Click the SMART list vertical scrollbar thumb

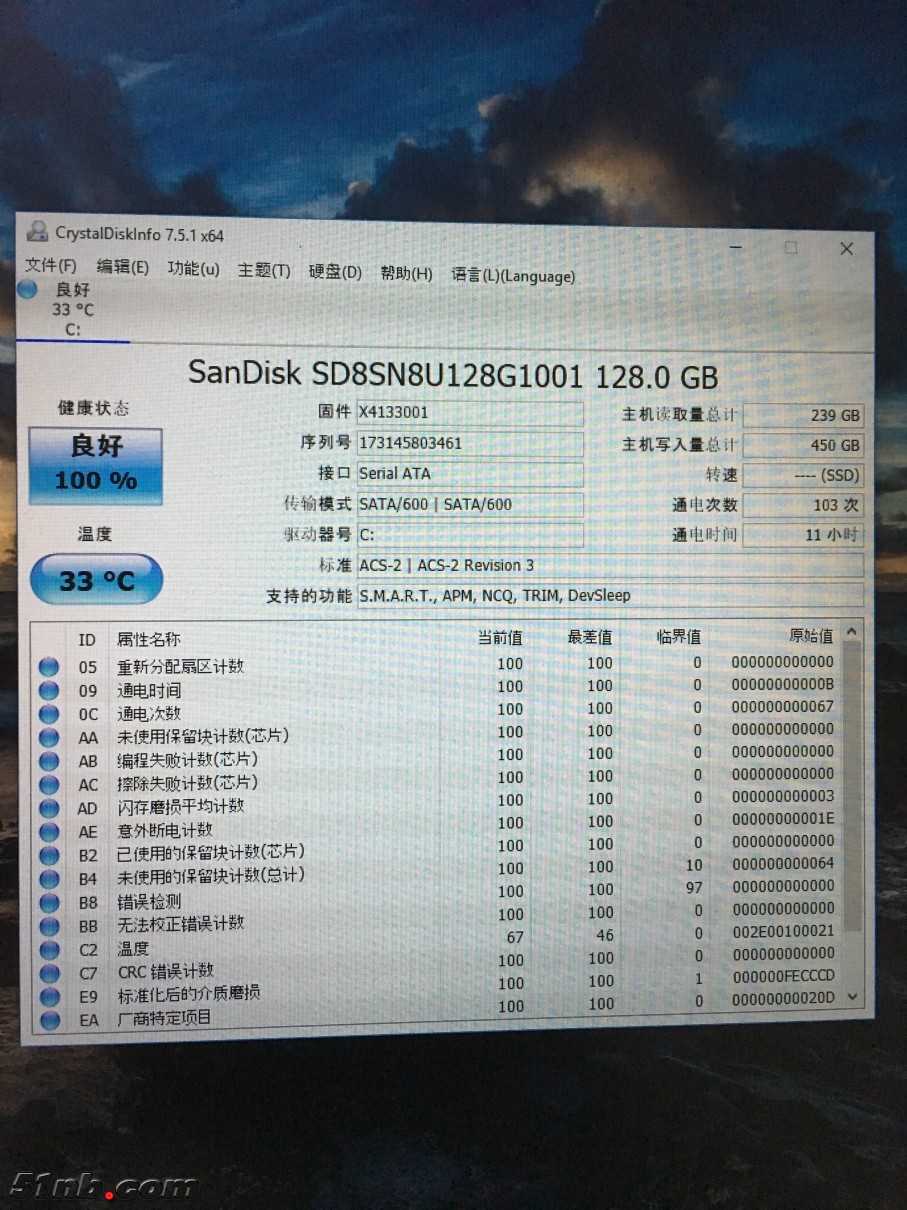[852, 786]
